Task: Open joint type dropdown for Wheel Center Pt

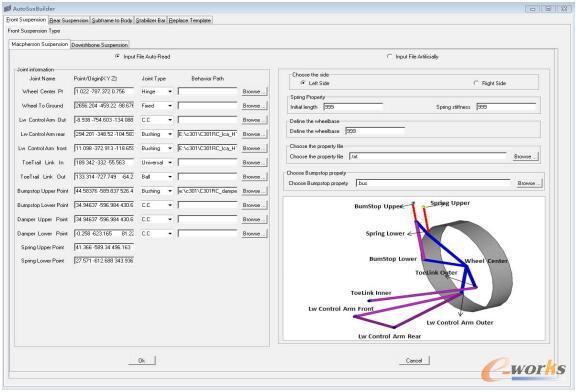Action: [170, 91]
